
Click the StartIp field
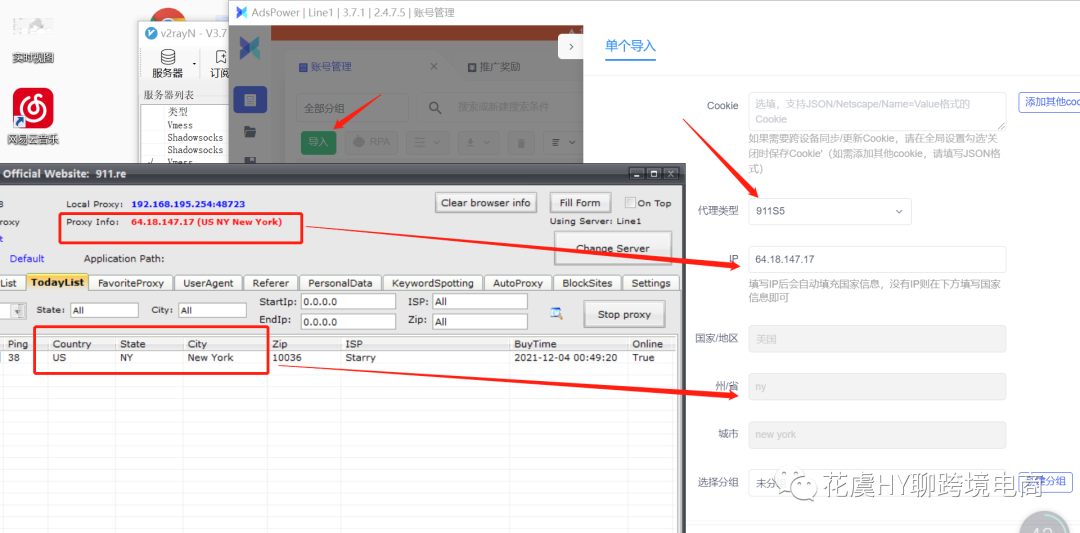click(x=349, y=302)
